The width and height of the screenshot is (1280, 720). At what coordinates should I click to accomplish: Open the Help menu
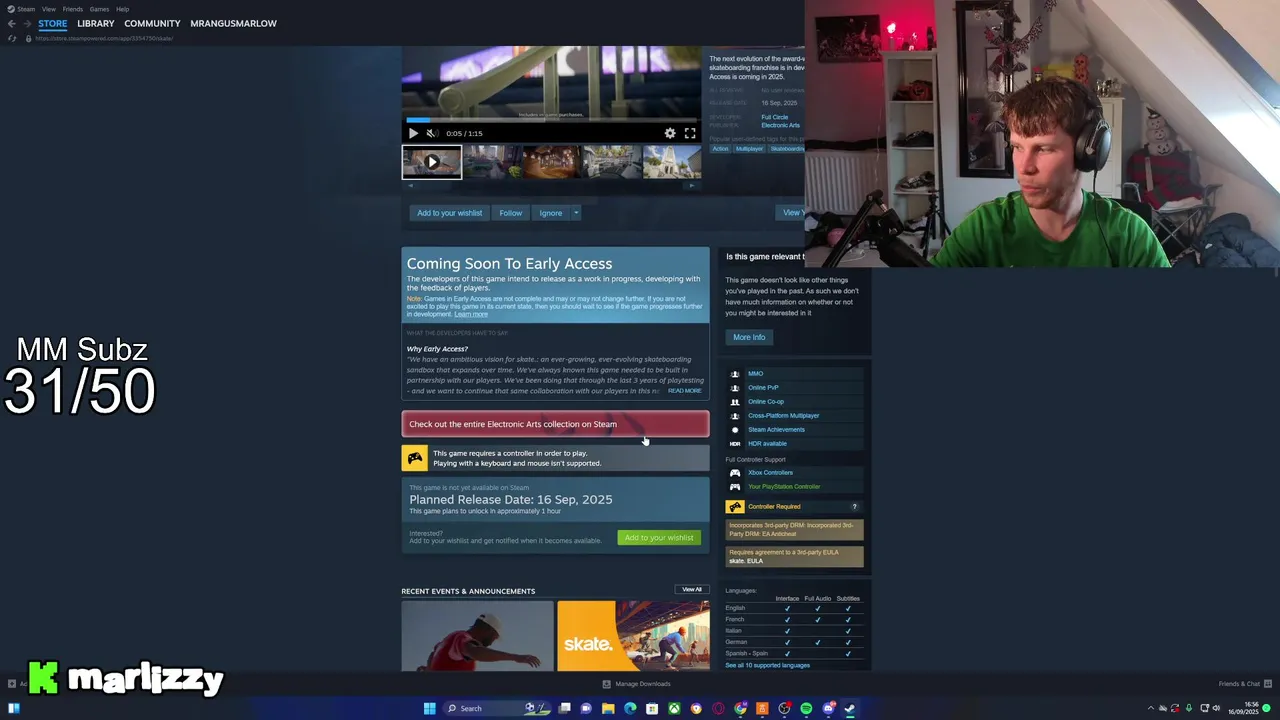(122, 9)
